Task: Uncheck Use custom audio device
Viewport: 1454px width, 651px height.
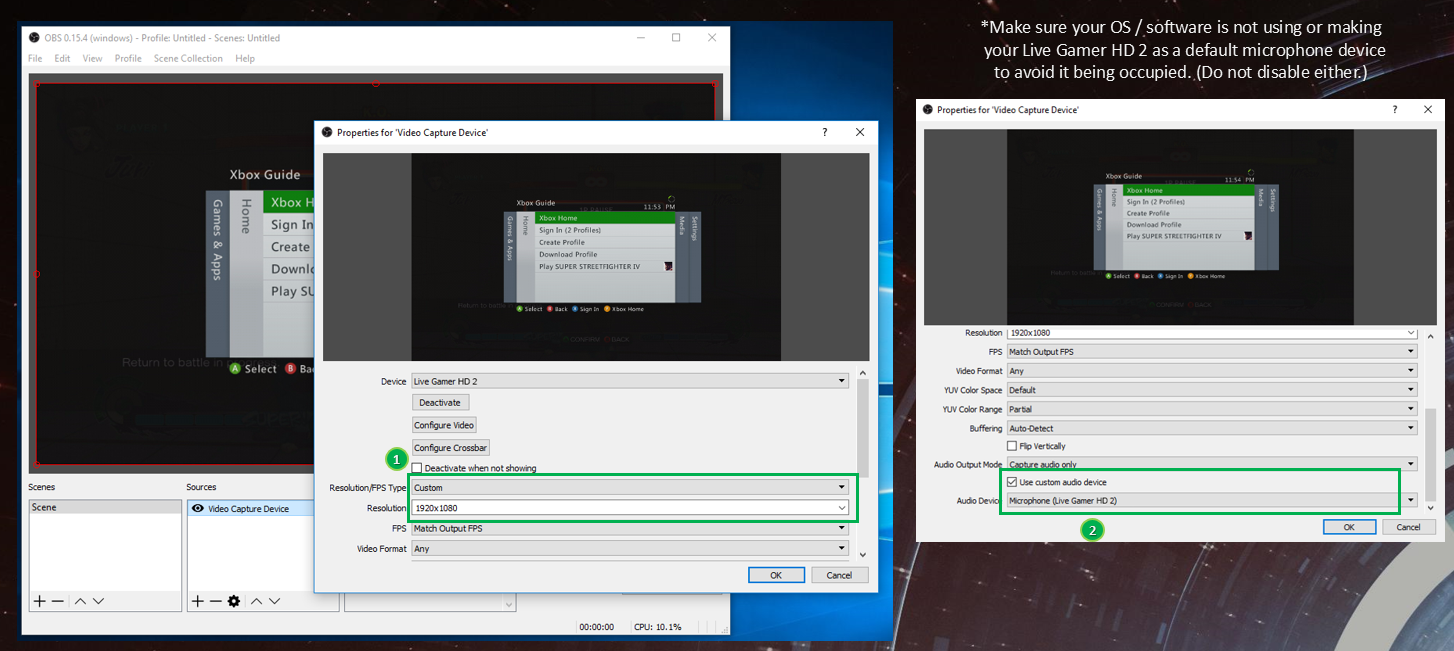Action: click(1012, 482)
